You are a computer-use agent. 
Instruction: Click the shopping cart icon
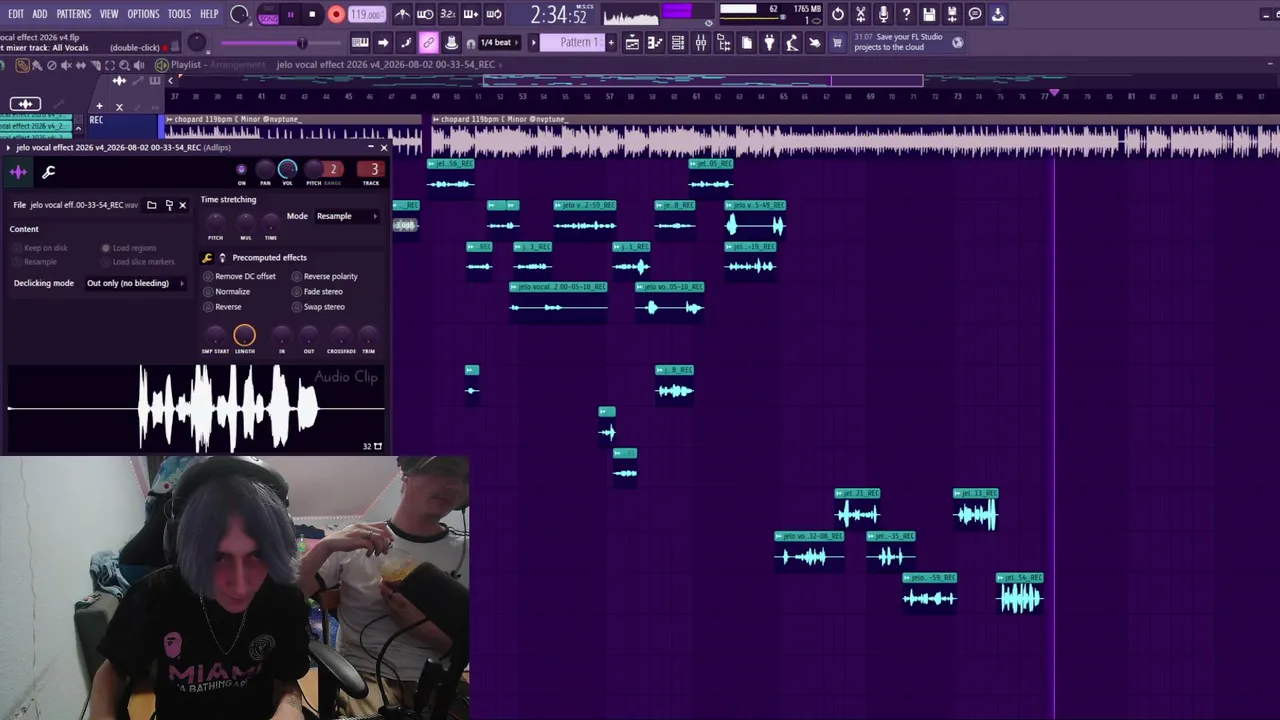[837, 43]
